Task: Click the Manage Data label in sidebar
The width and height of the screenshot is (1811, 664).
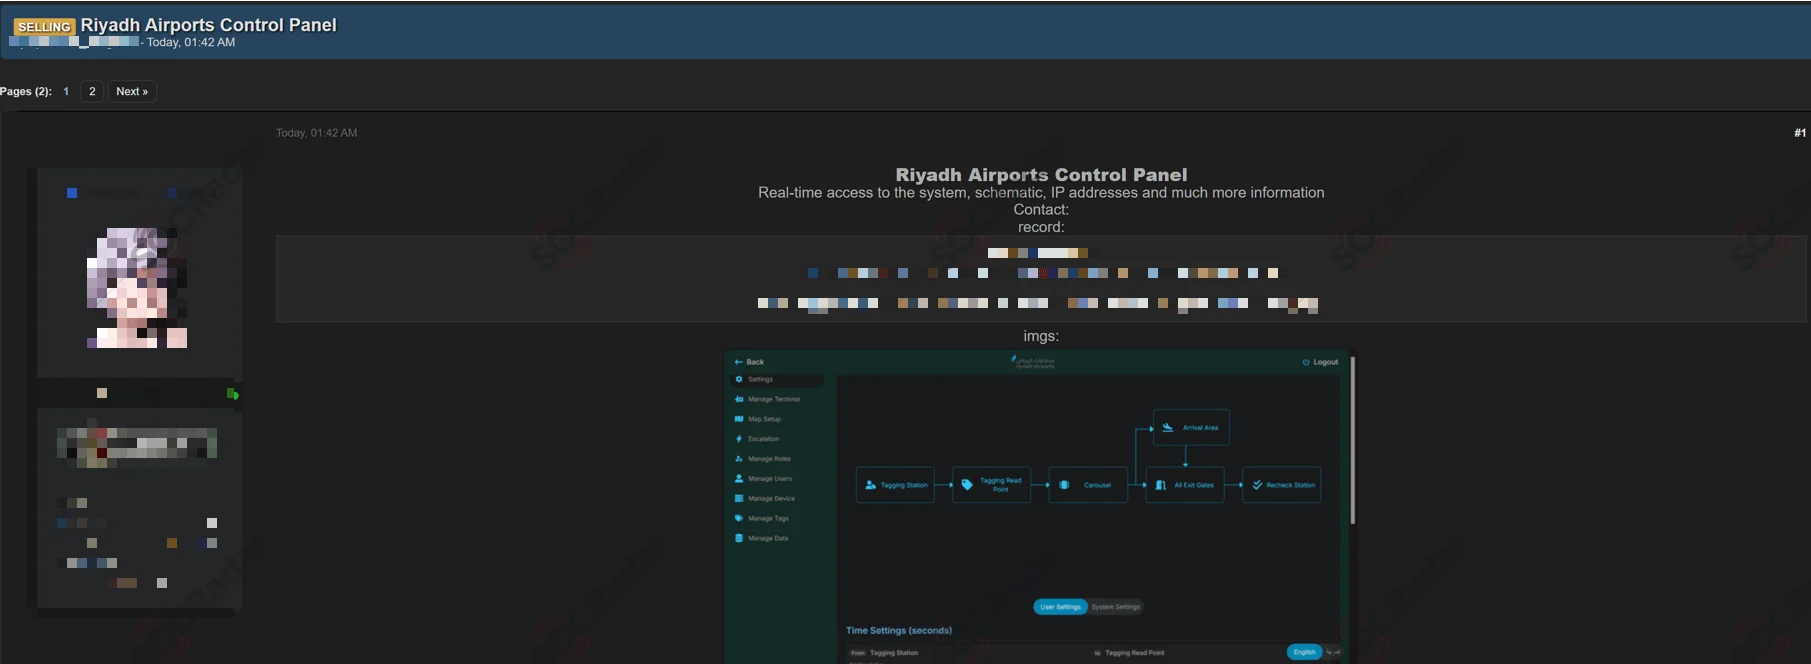Action: [x=768, y=538]
